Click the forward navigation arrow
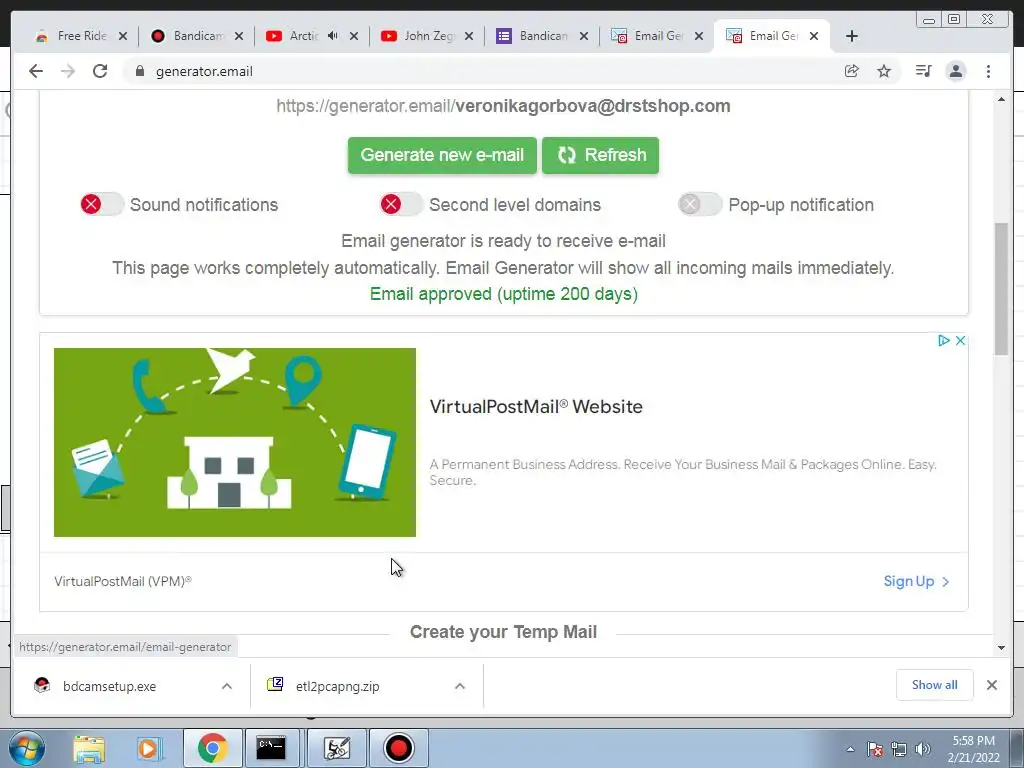Screen dimensions: 1024x768 coord(68,71)
